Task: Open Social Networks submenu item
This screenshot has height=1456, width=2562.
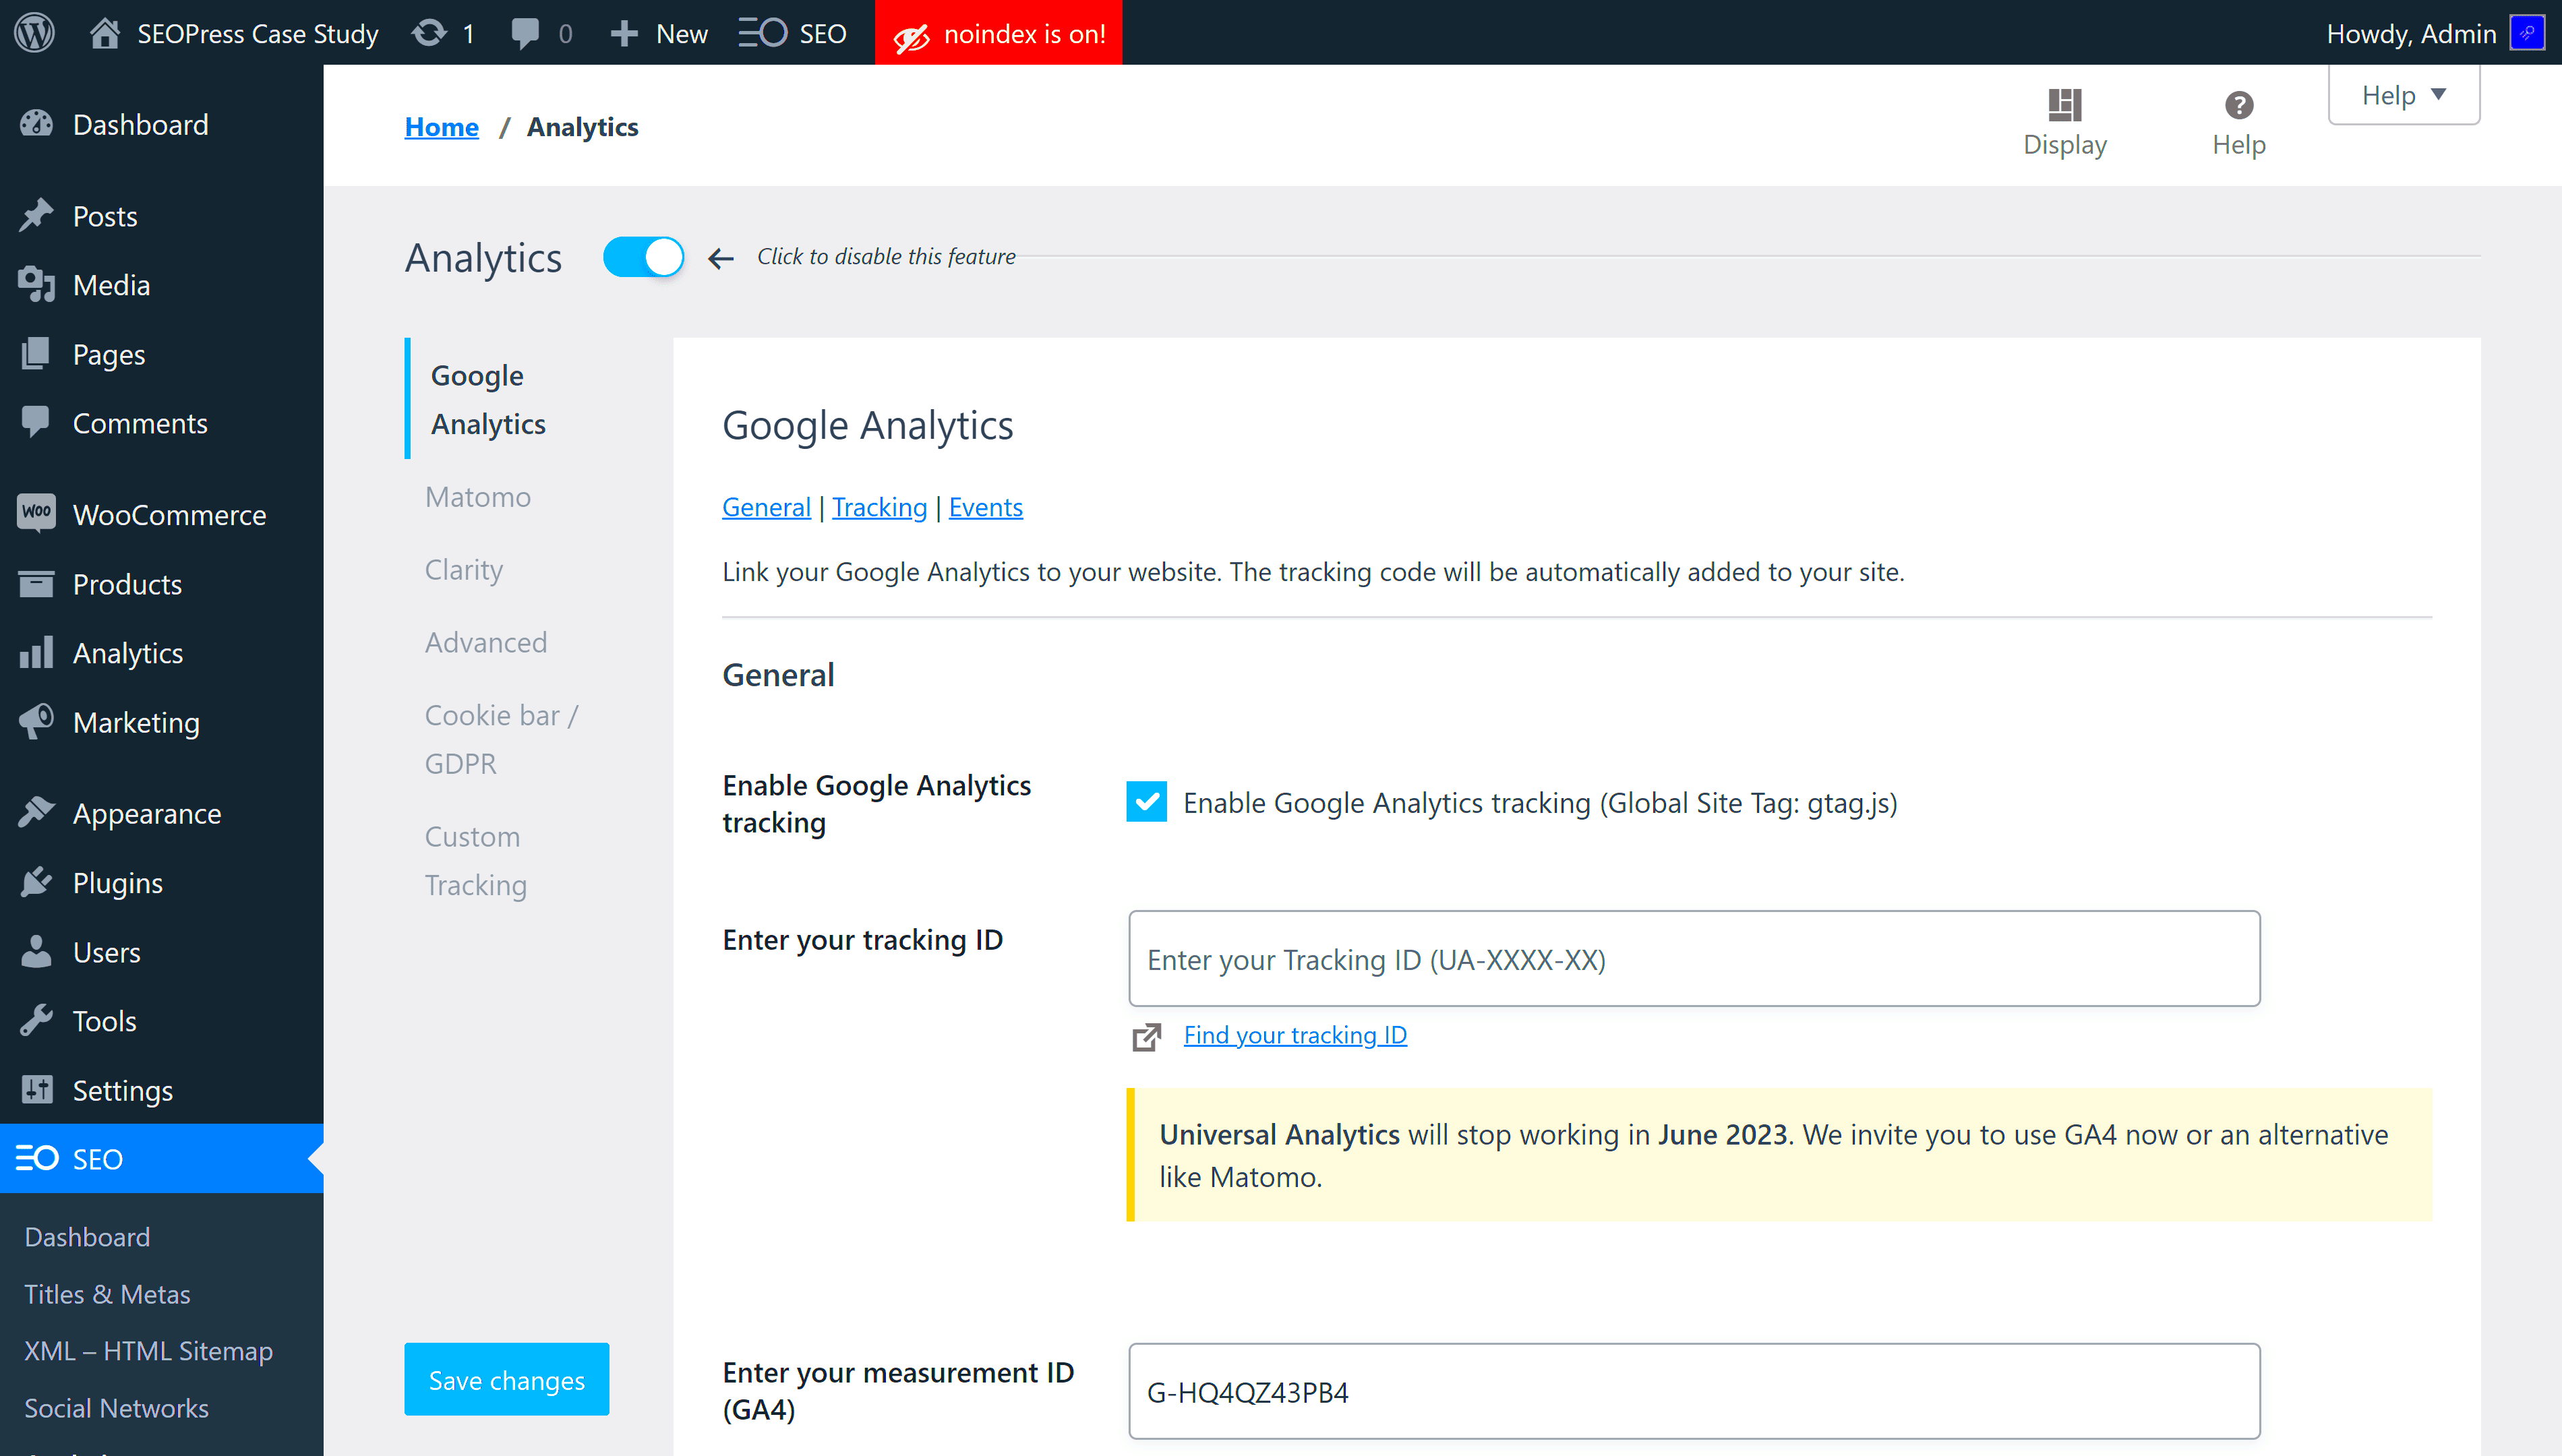Action: pos(116,1408)
